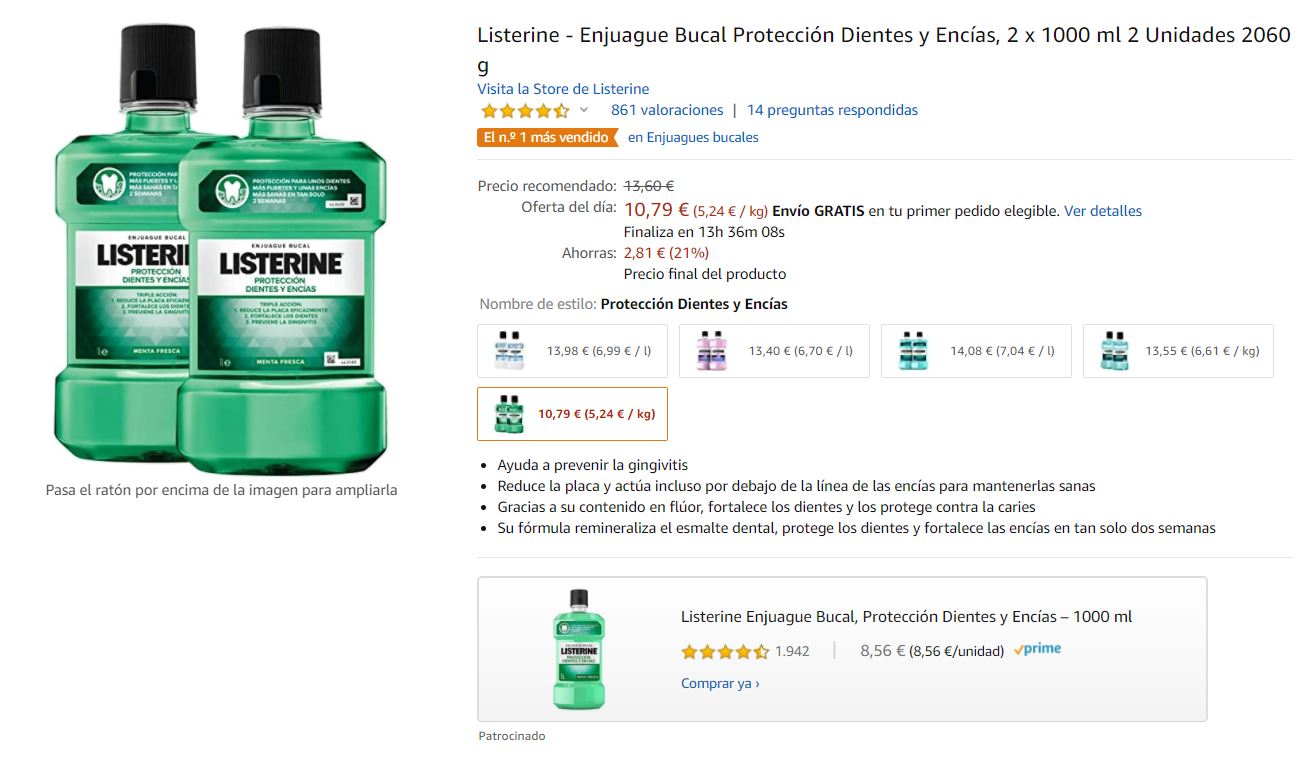Open Ver detalles shipping link
Screen dimensions: 1315x759
point(1102,211)
